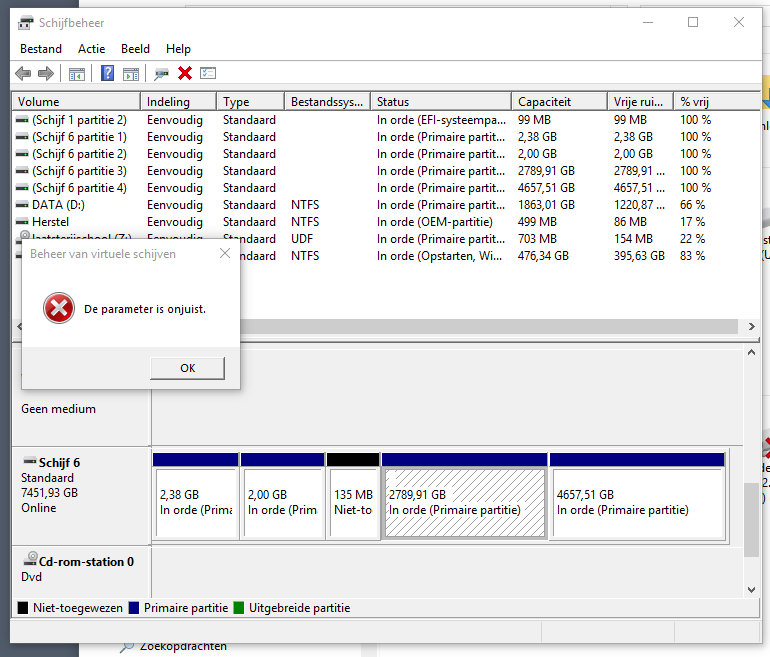Close the Beheer van virtuele schijven dialog
Screen dimensions: 770x657
point(225,254)
